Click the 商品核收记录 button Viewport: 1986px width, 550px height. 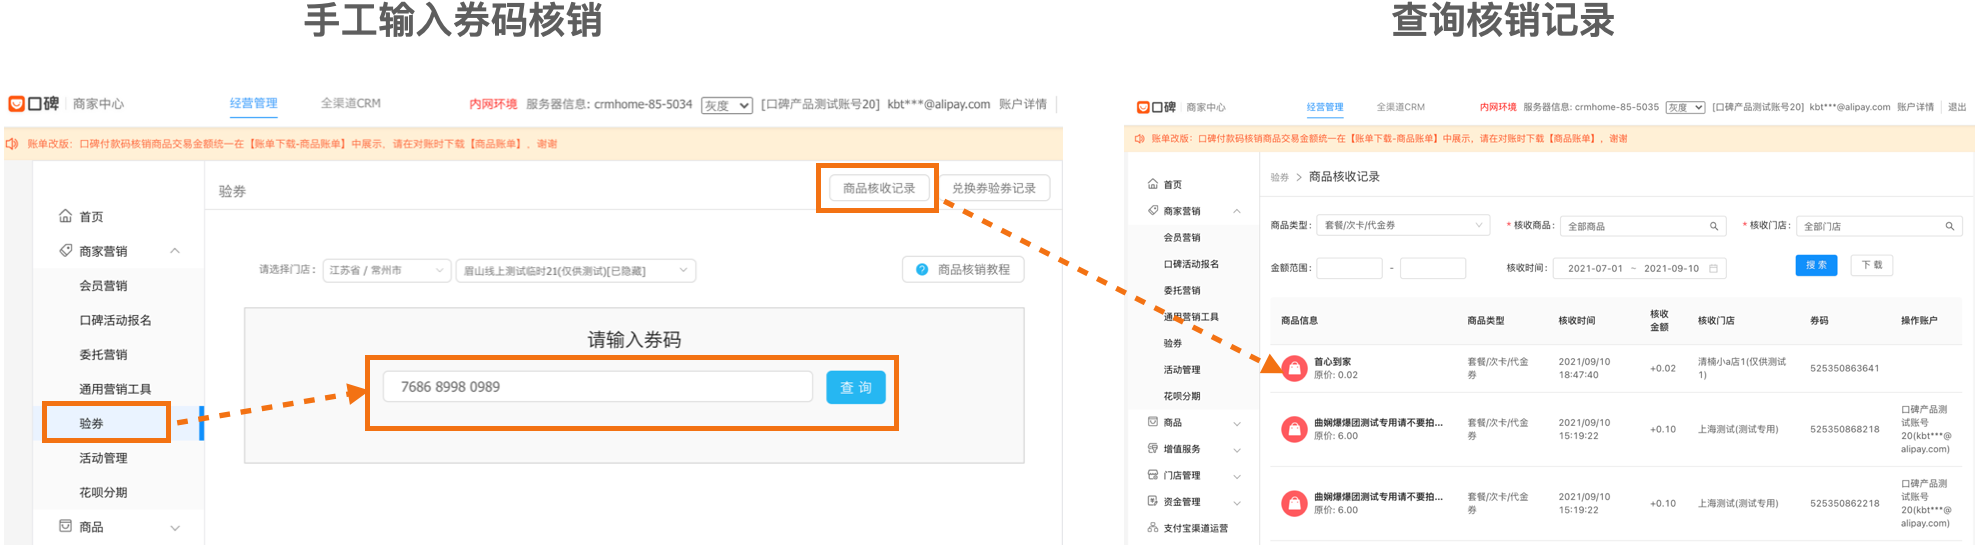(879, 188)
